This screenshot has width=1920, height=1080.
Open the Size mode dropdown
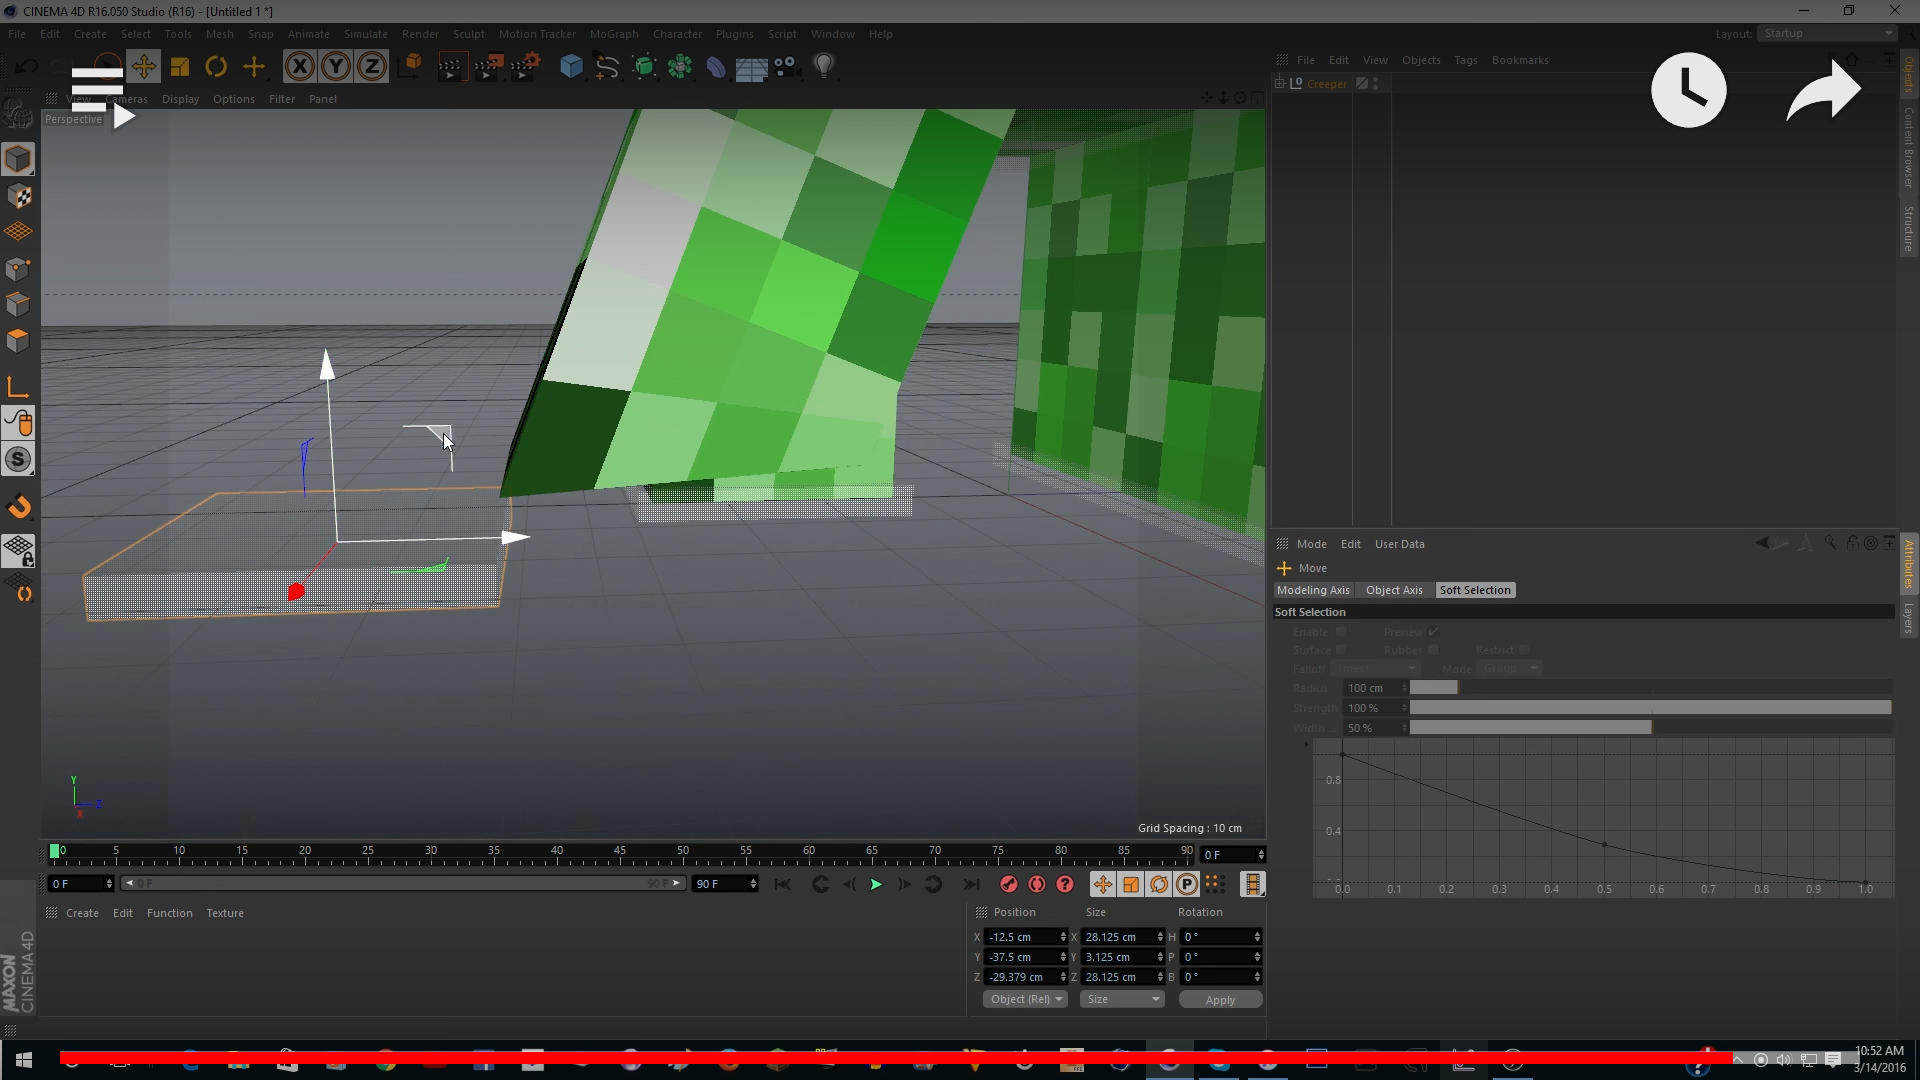1123,999
